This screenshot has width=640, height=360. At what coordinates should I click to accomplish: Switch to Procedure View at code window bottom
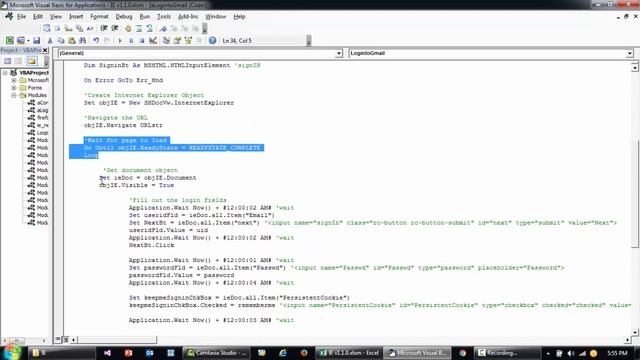58,340
